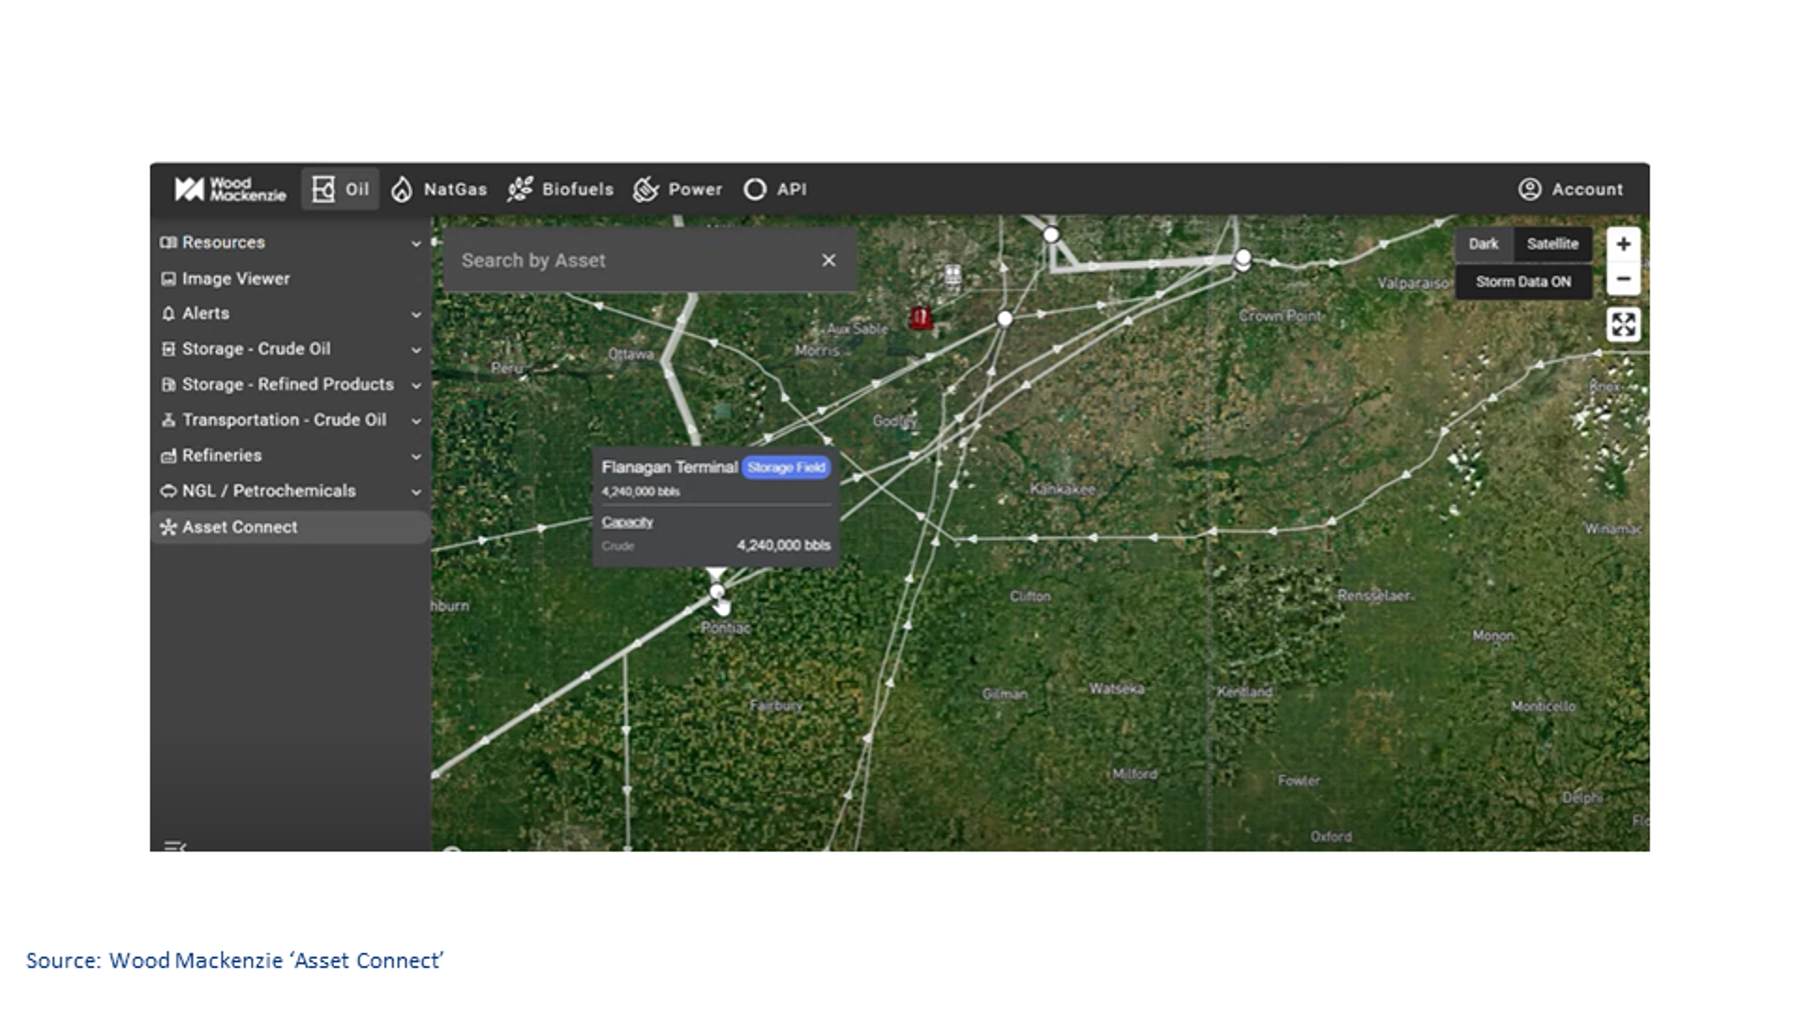Viewport: 1800px width, 1012px height.
Task: Zoom out with the minus icon
Action: point(1623,279)
